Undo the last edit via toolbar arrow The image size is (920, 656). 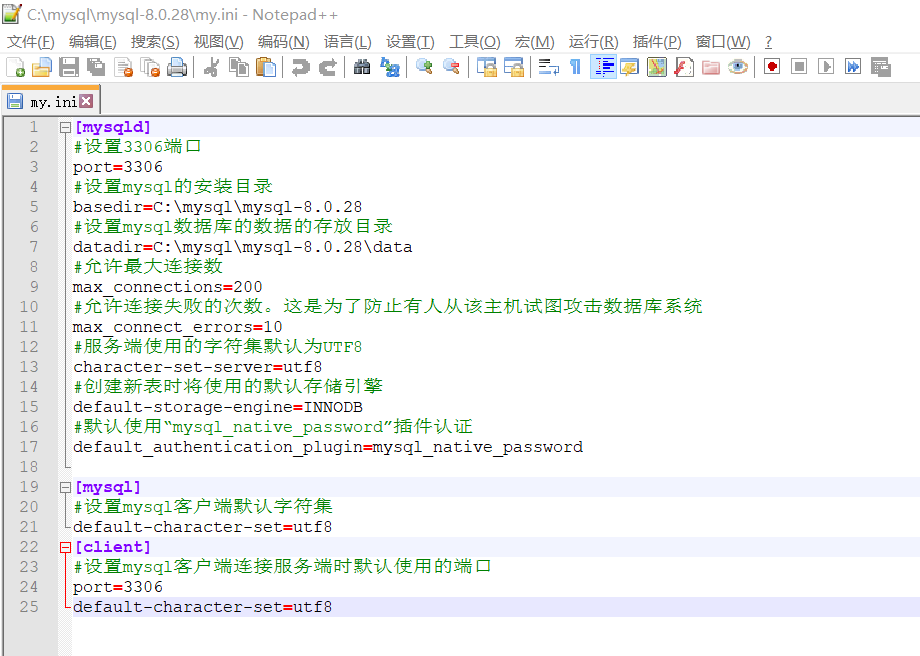point(300,67)
